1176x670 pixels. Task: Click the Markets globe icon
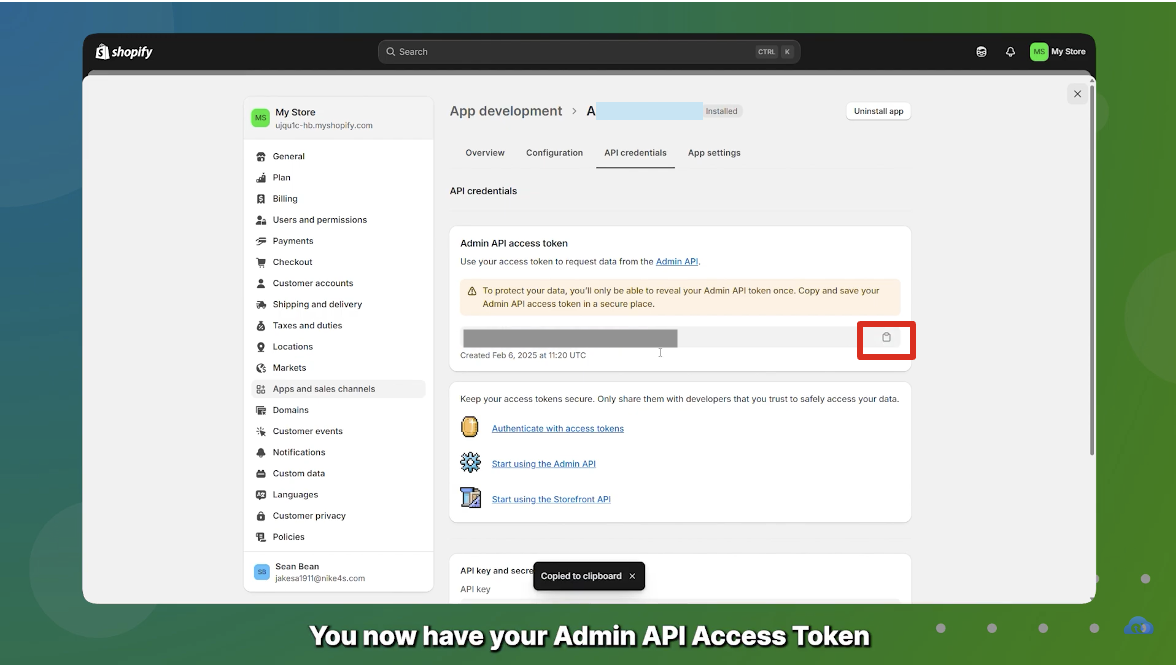pos(261,368)
